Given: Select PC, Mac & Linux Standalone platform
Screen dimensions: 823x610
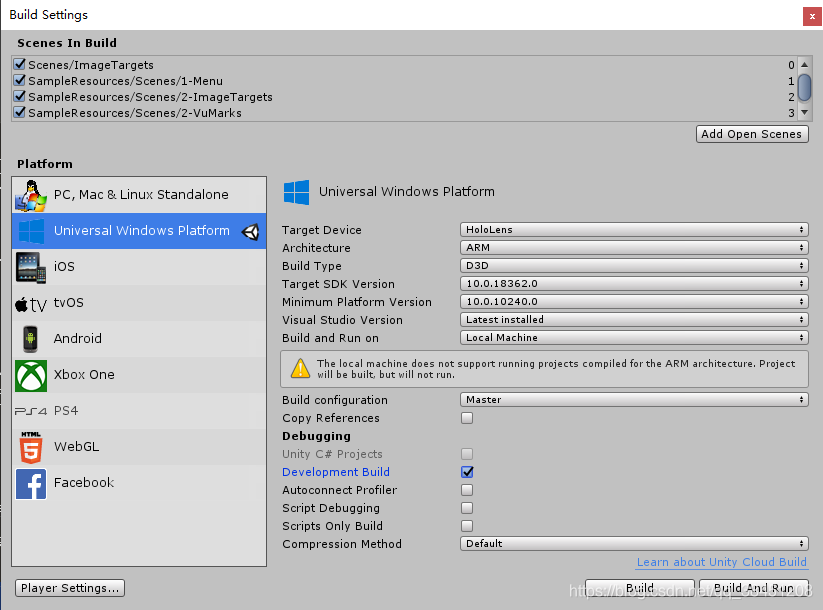Looking at the screenshot, I should click(x=139, y=195).
